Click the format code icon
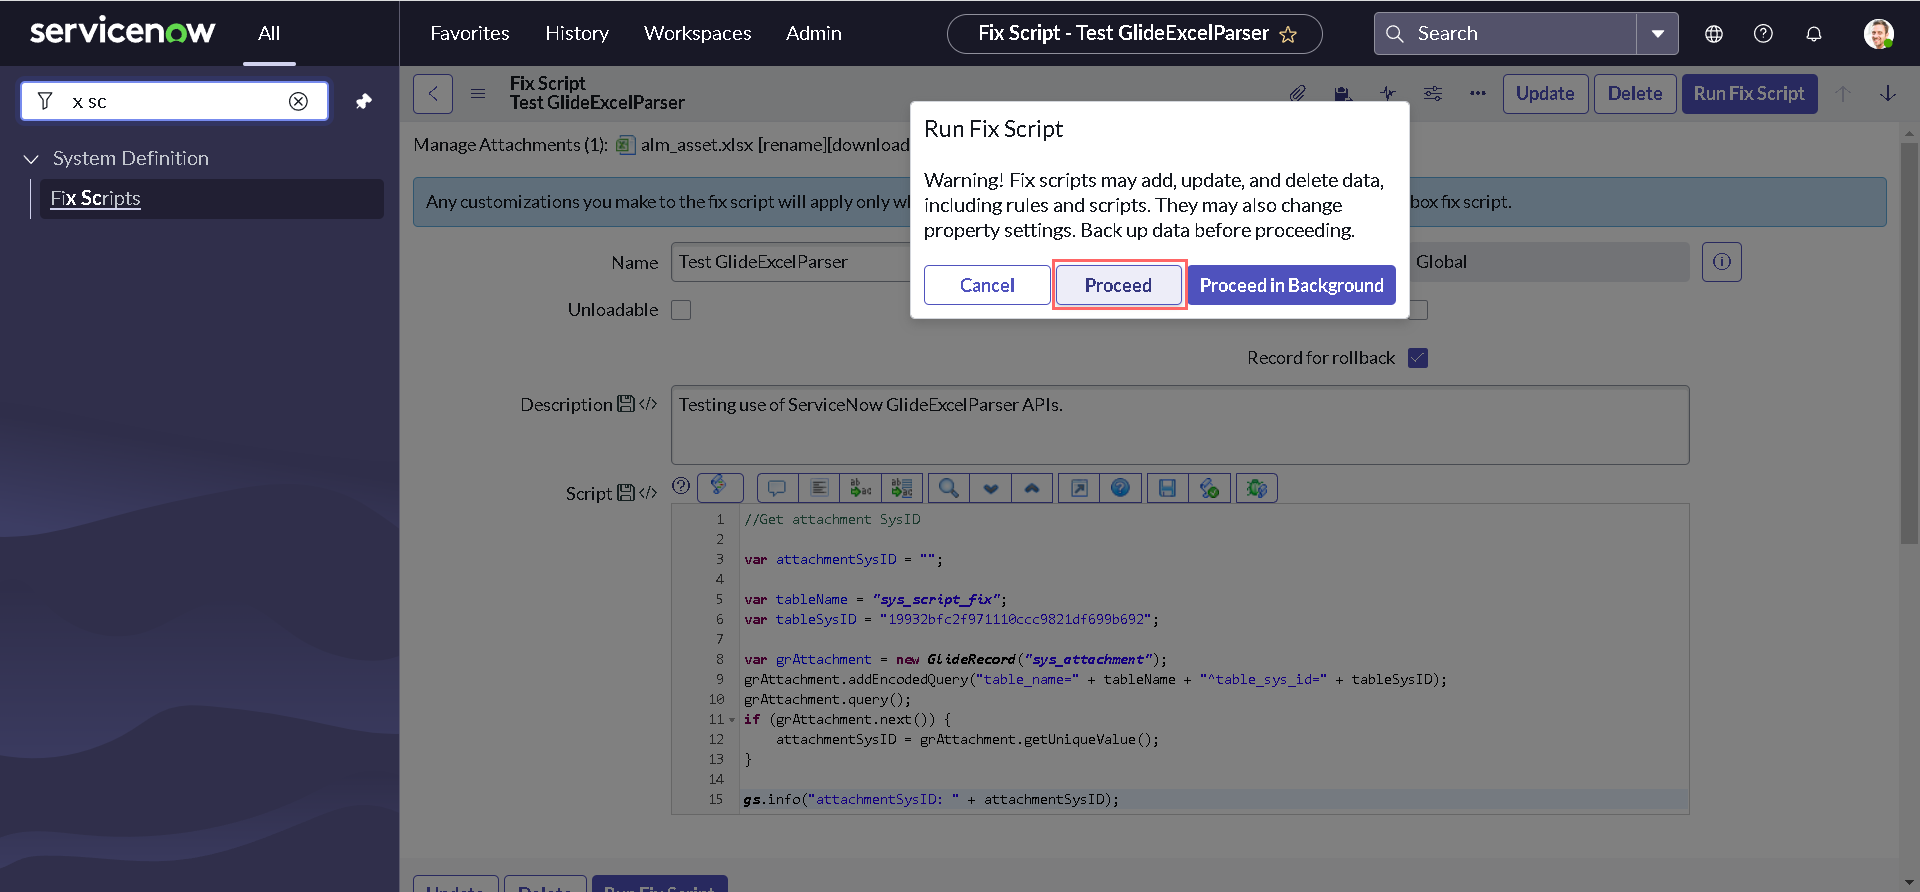Image resolution: width=1920 pixels, height=892 pixels. tap(819, 488)
